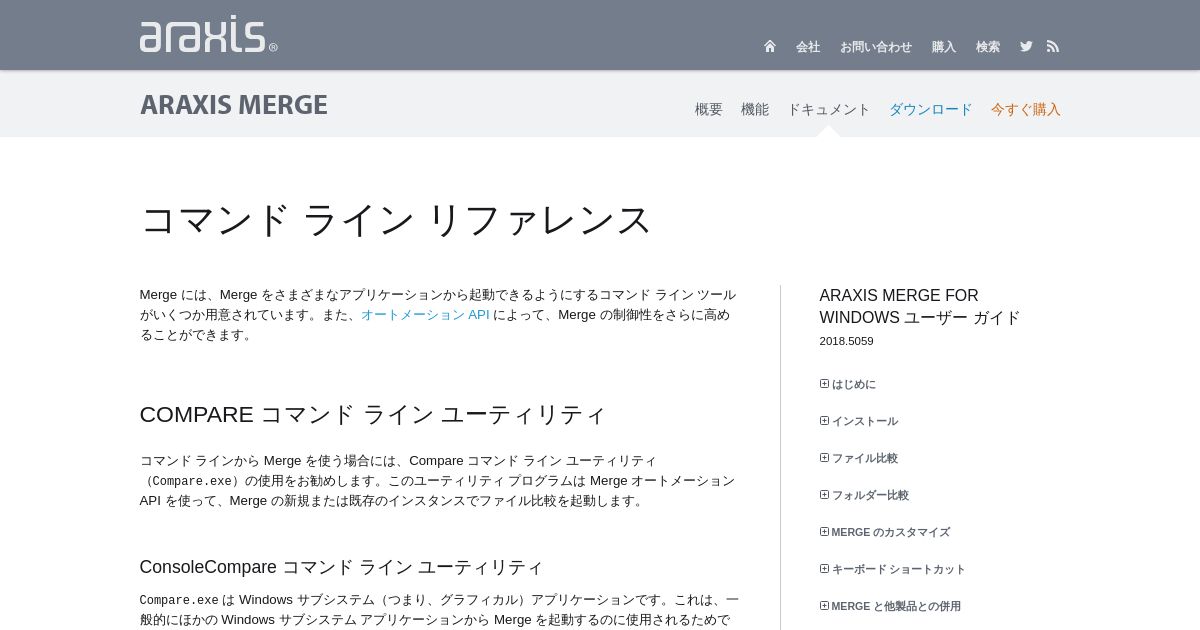Follow the オートメーション API link
Viewport: 1200px width, 630px height.
(x=425, y=314)
